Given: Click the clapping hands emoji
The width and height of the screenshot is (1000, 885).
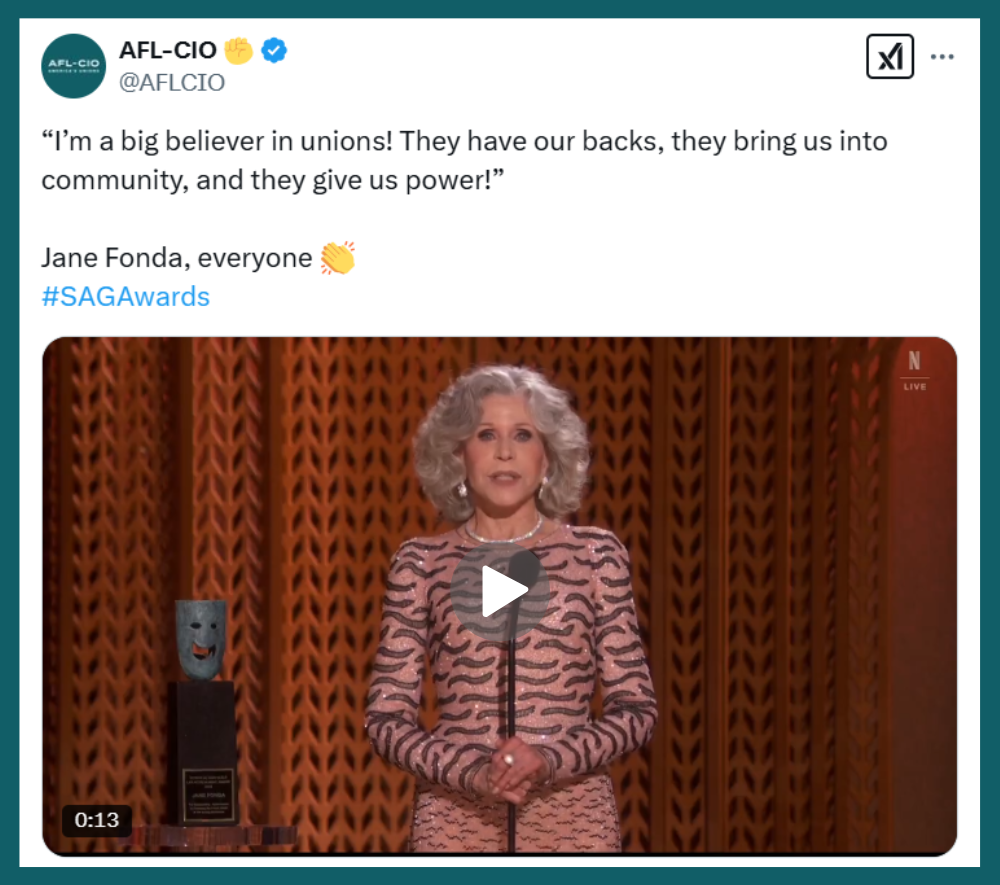Looking at the screenshot, I should [x=337, y=258].
